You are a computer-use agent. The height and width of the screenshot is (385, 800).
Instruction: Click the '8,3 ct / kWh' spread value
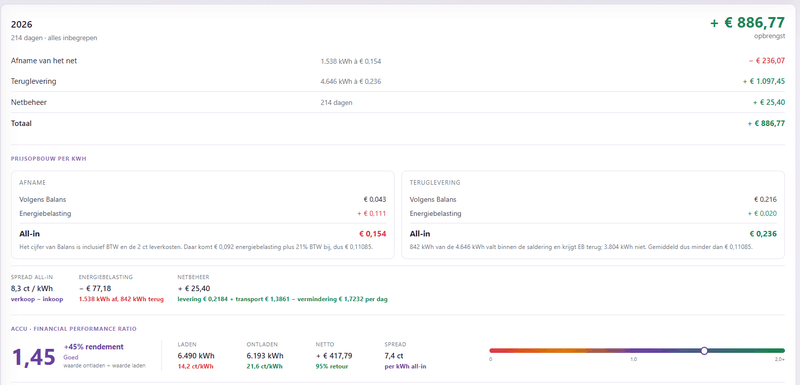click(31, 288)
